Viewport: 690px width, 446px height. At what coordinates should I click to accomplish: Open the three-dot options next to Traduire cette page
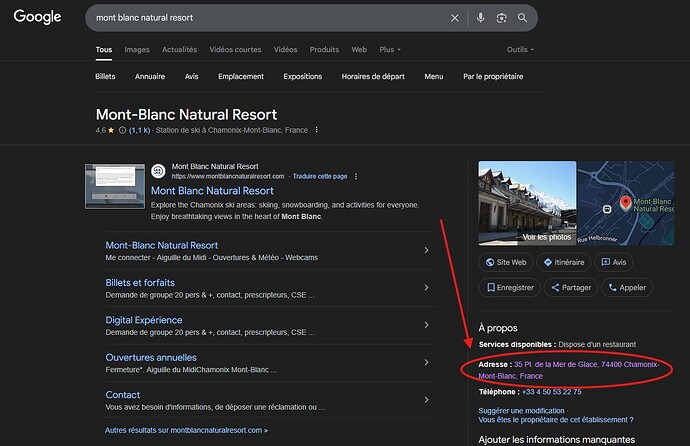(x=356, y=176)
